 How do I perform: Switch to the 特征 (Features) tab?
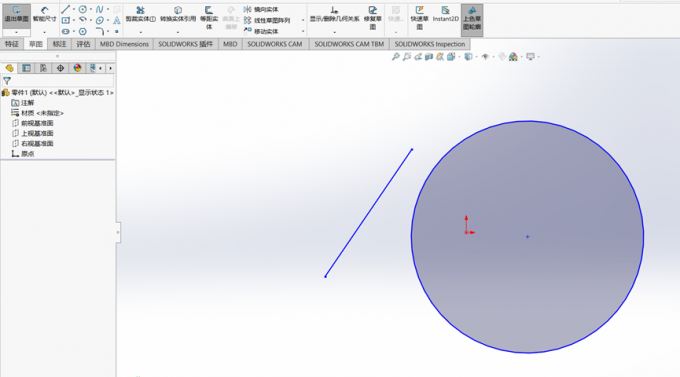tap(12, 44)
